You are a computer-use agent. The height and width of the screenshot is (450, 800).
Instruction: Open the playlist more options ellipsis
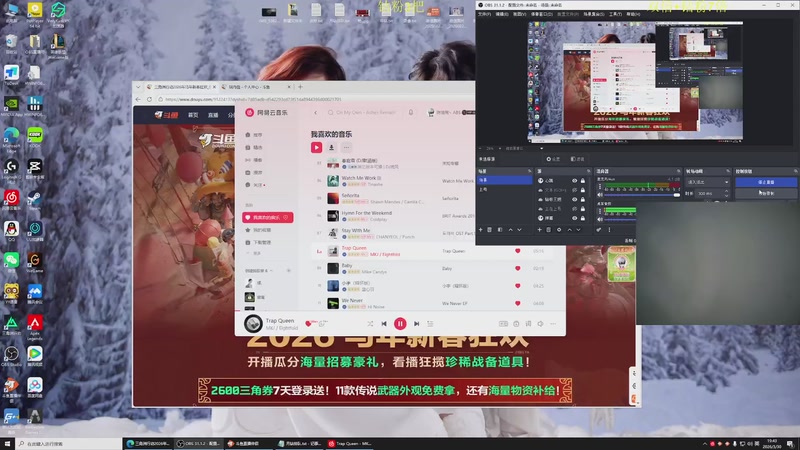346,147
